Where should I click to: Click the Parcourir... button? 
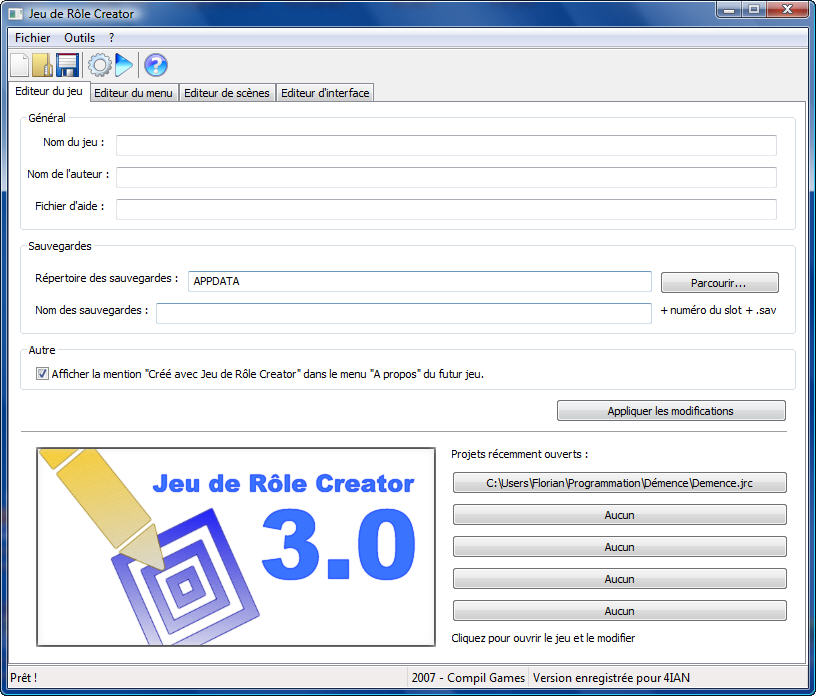click(x=720, y=283)
